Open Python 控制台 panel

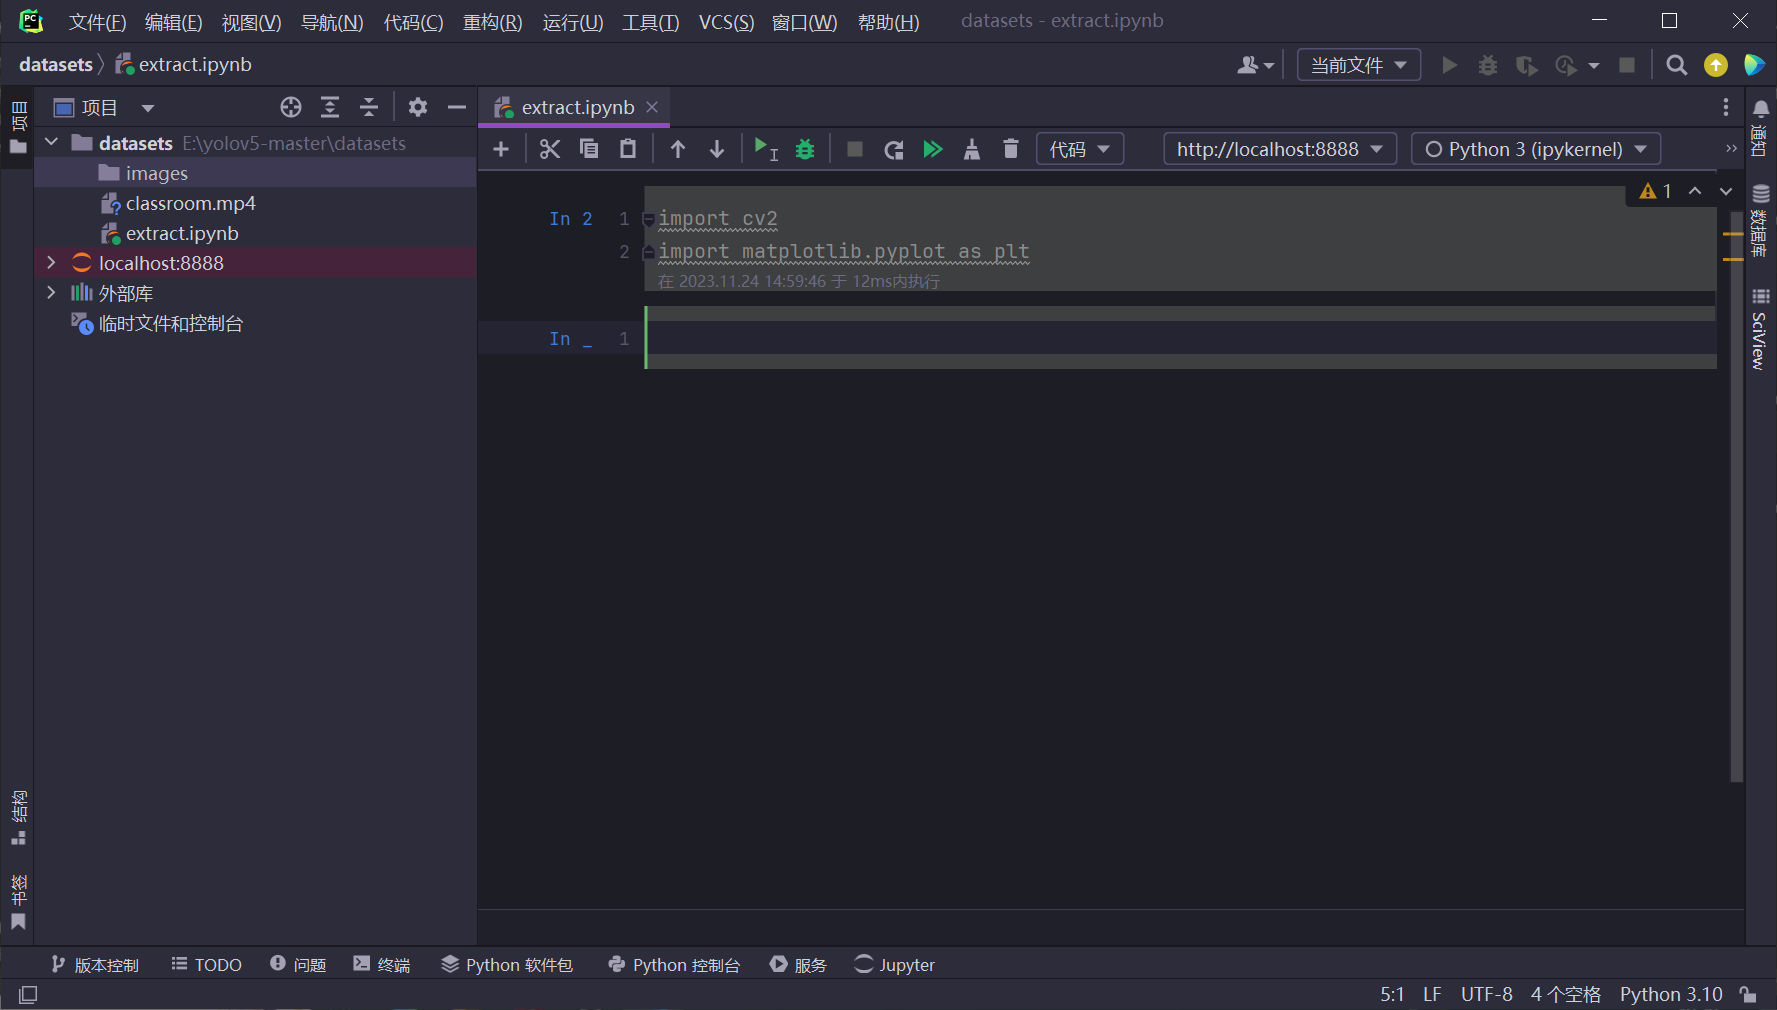pyautogui.click(x=674, y=965)
